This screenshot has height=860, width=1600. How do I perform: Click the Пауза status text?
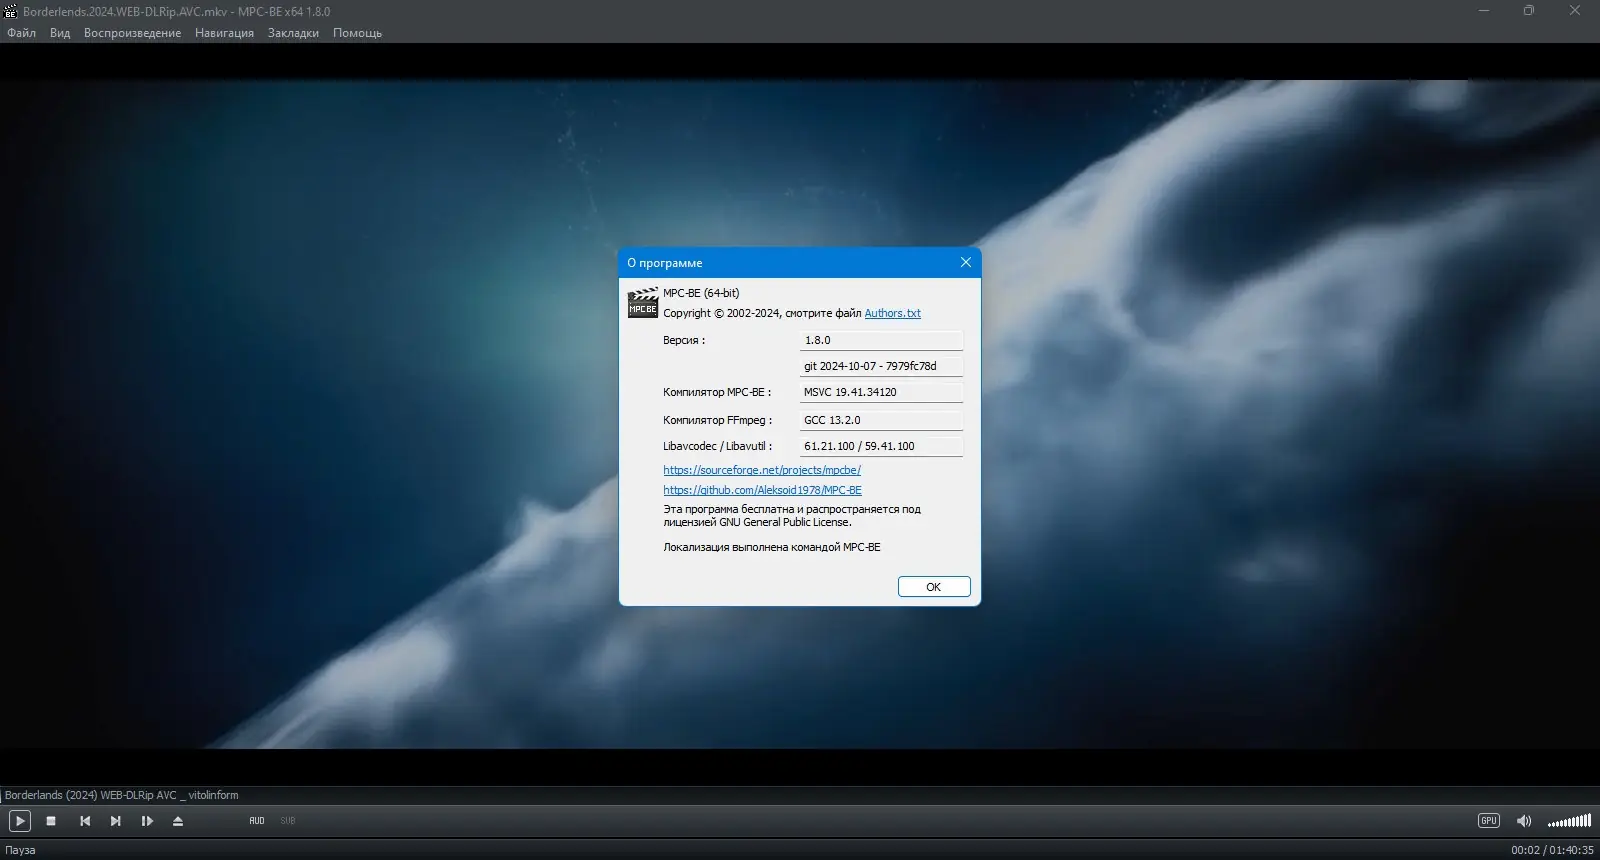[20, 850]
